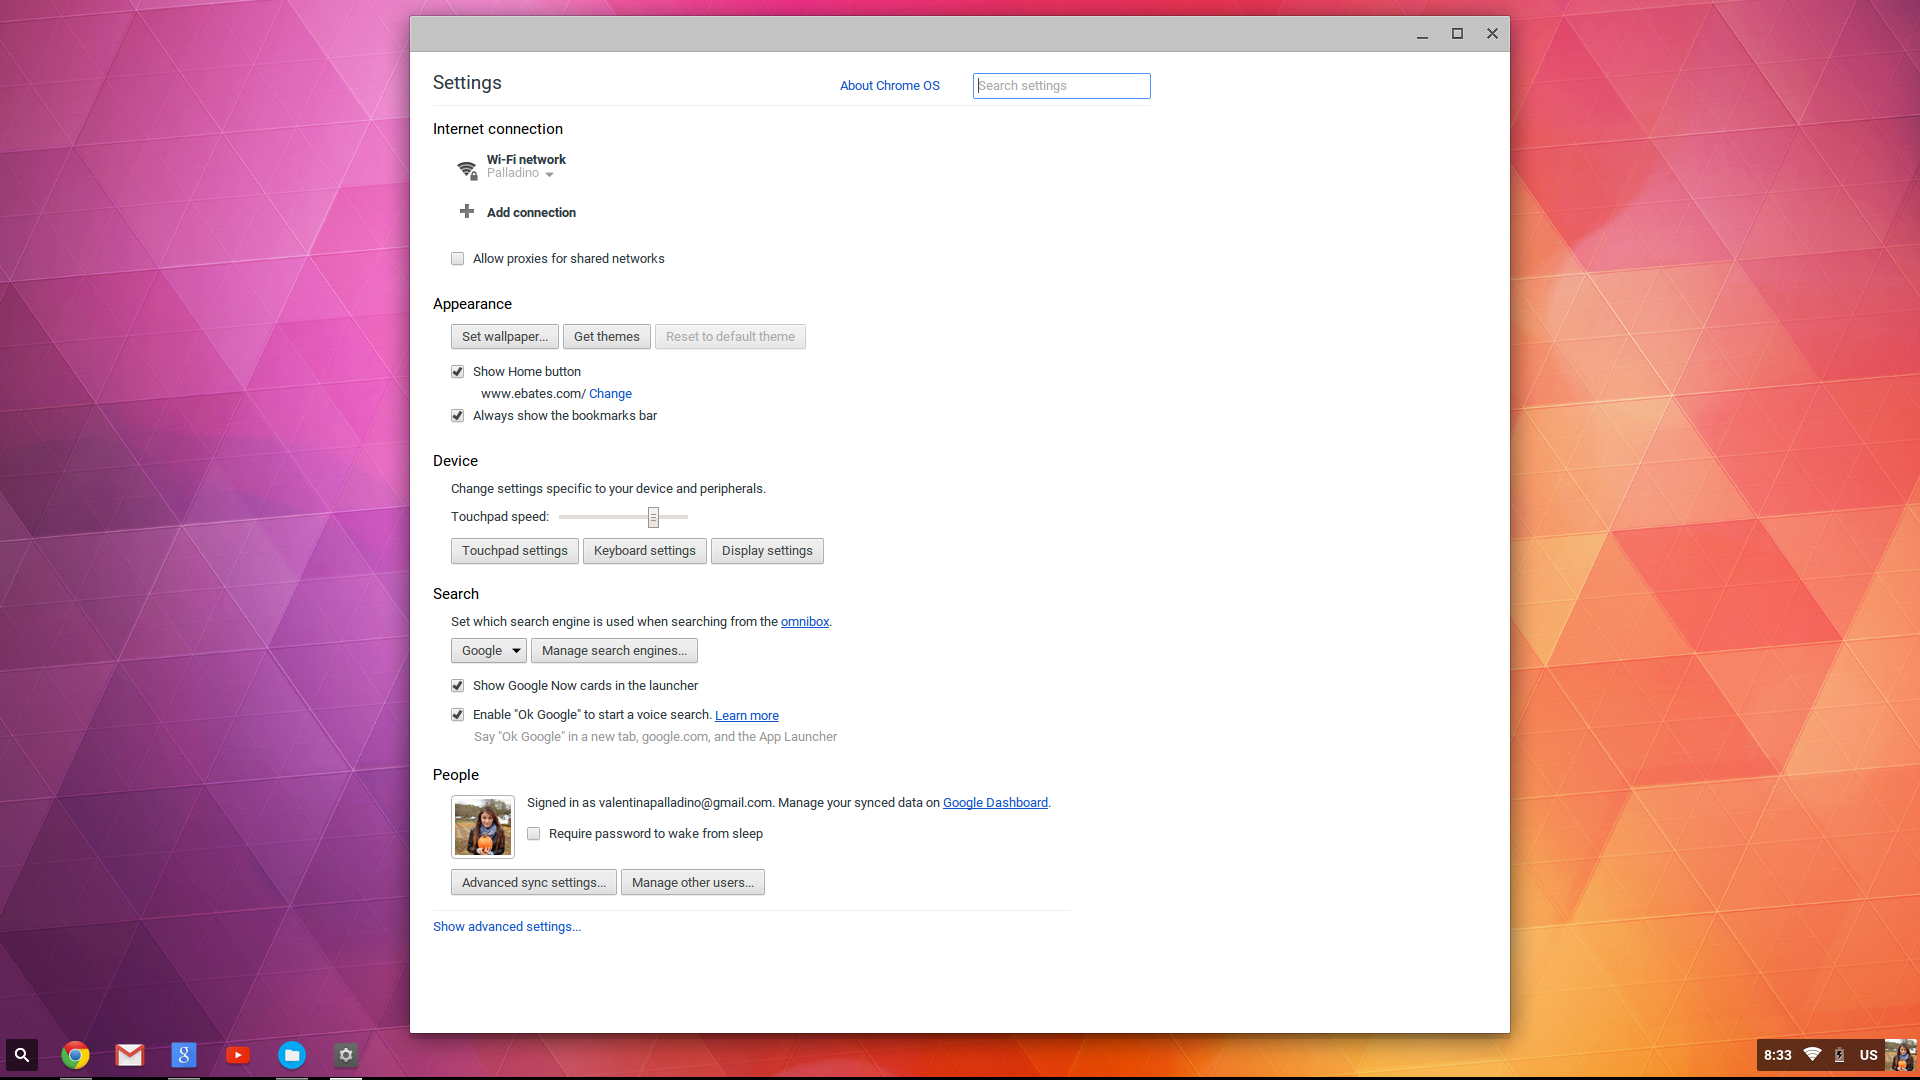Open the search launcher icon
The image size is (1920, 1080).
[x=21, y=1055]
